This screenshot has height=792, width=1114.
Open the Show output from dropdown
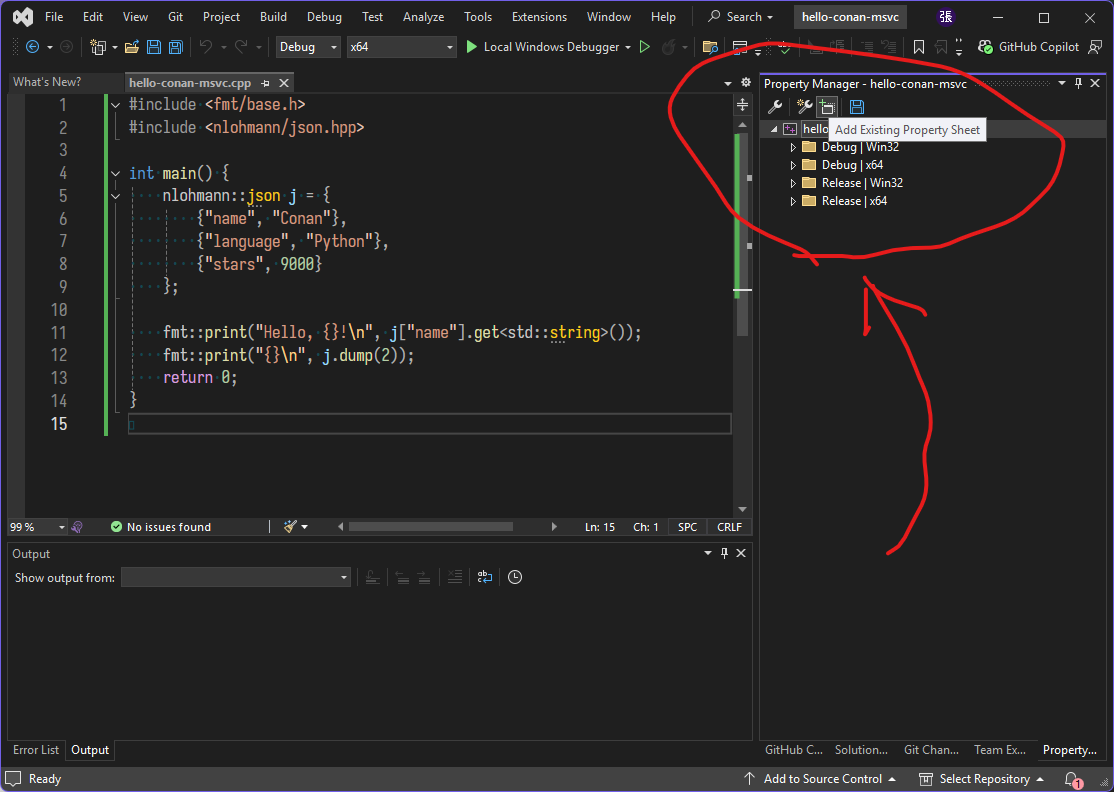236,577
